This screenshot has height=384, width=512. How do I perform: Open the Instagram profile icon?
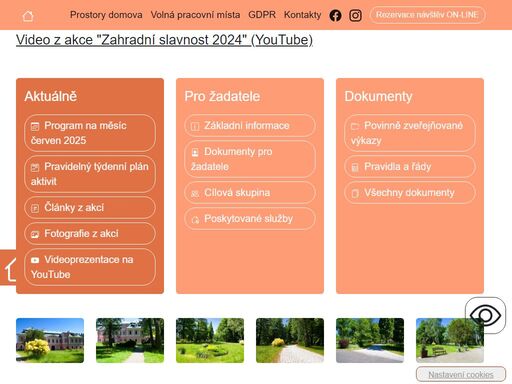point(355,15)
